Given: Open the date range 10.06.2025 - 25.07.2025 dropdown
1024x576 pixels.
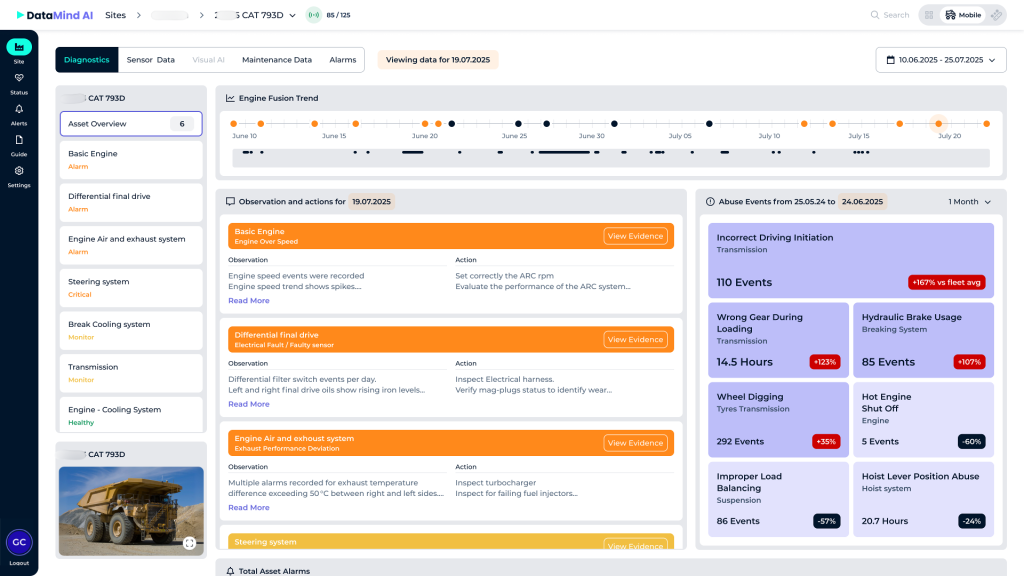Looking at the screenshot, I should [x=940, y=60].
